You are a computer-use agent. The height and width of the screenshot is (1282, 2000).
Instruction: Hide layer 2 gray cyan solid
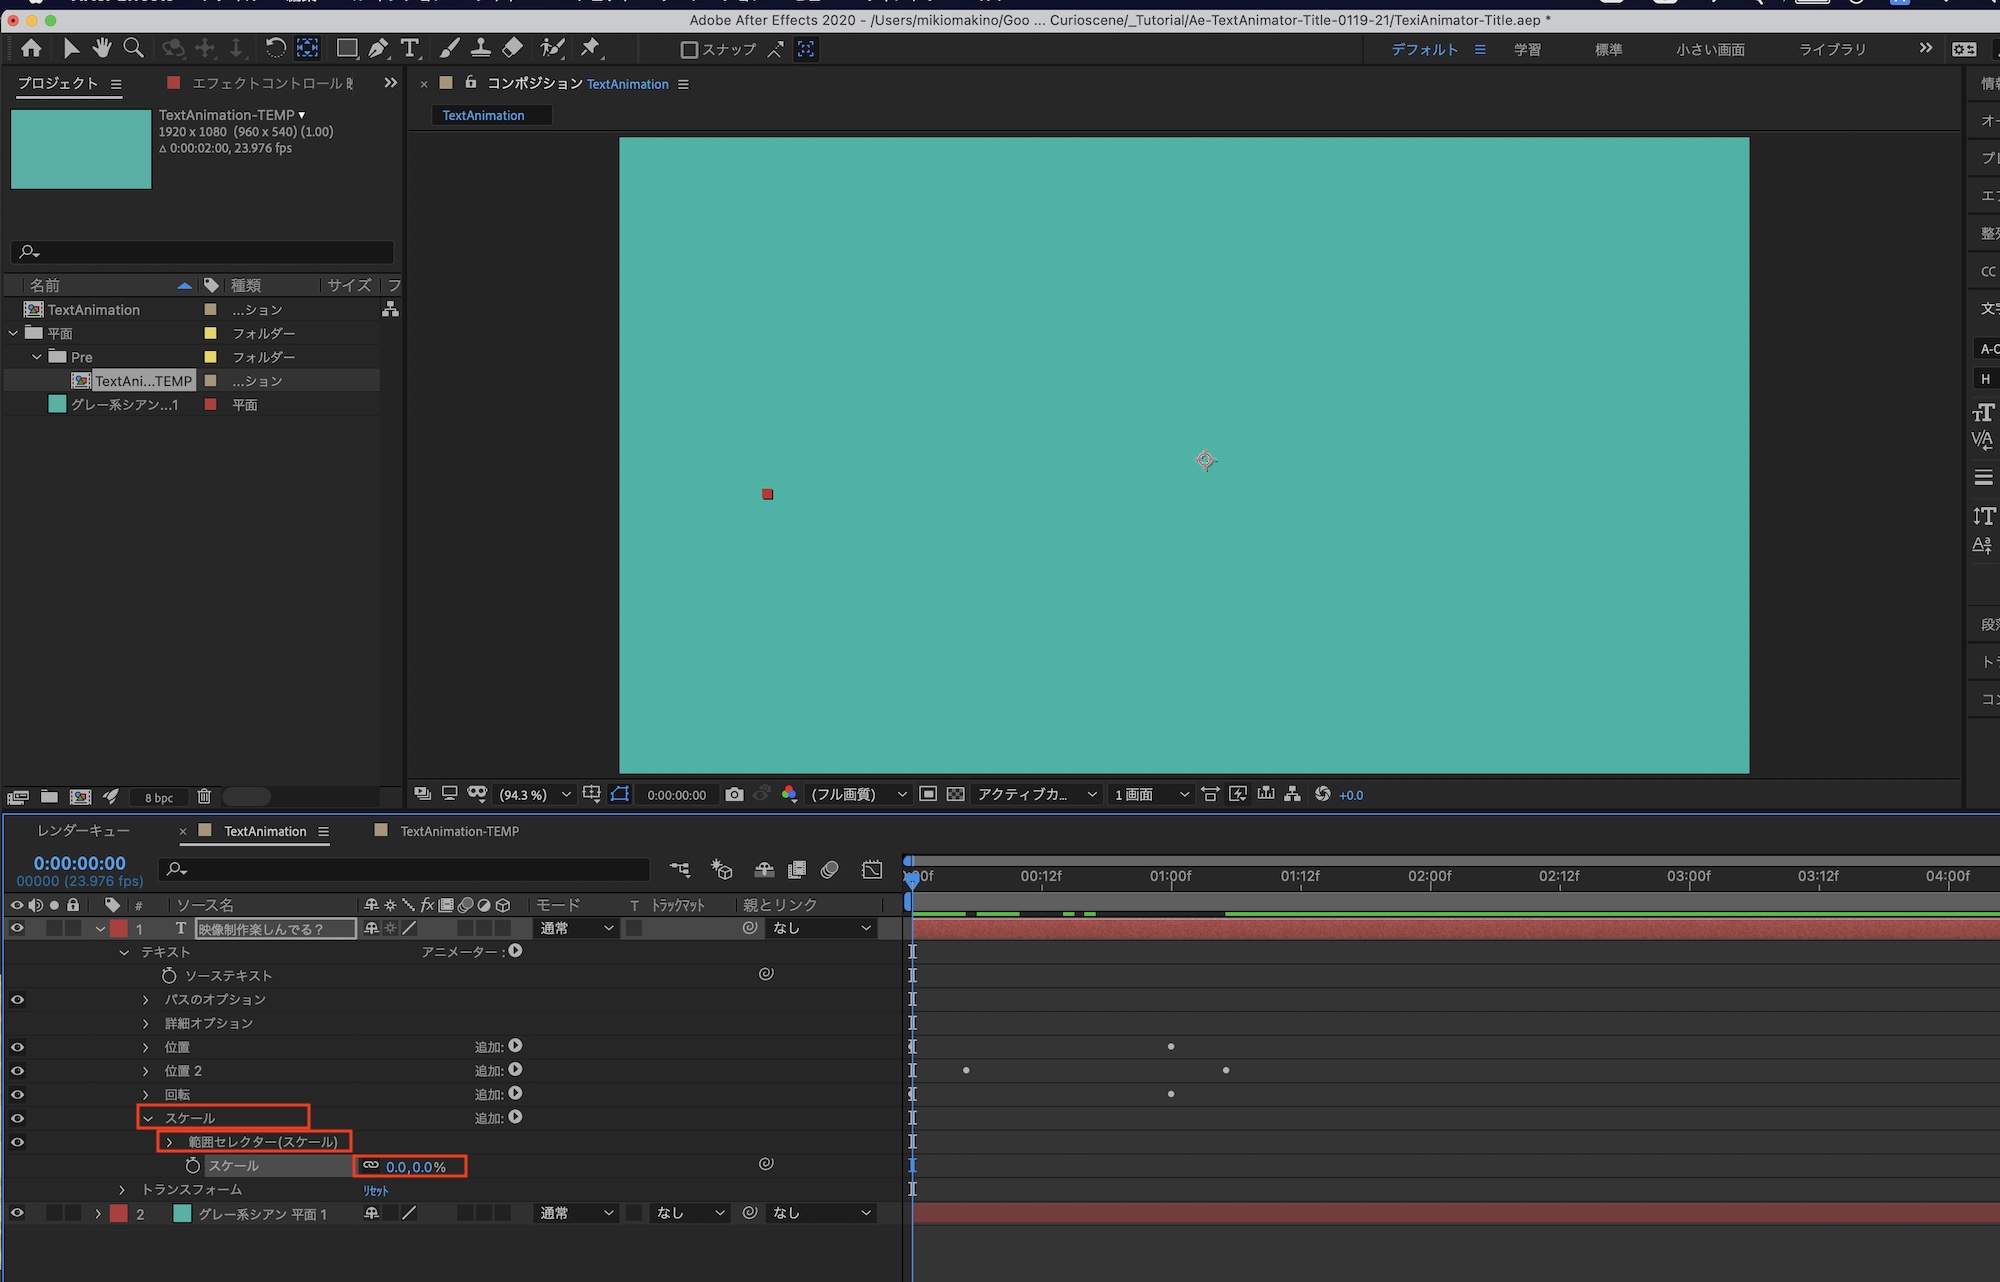(17, 1213)
